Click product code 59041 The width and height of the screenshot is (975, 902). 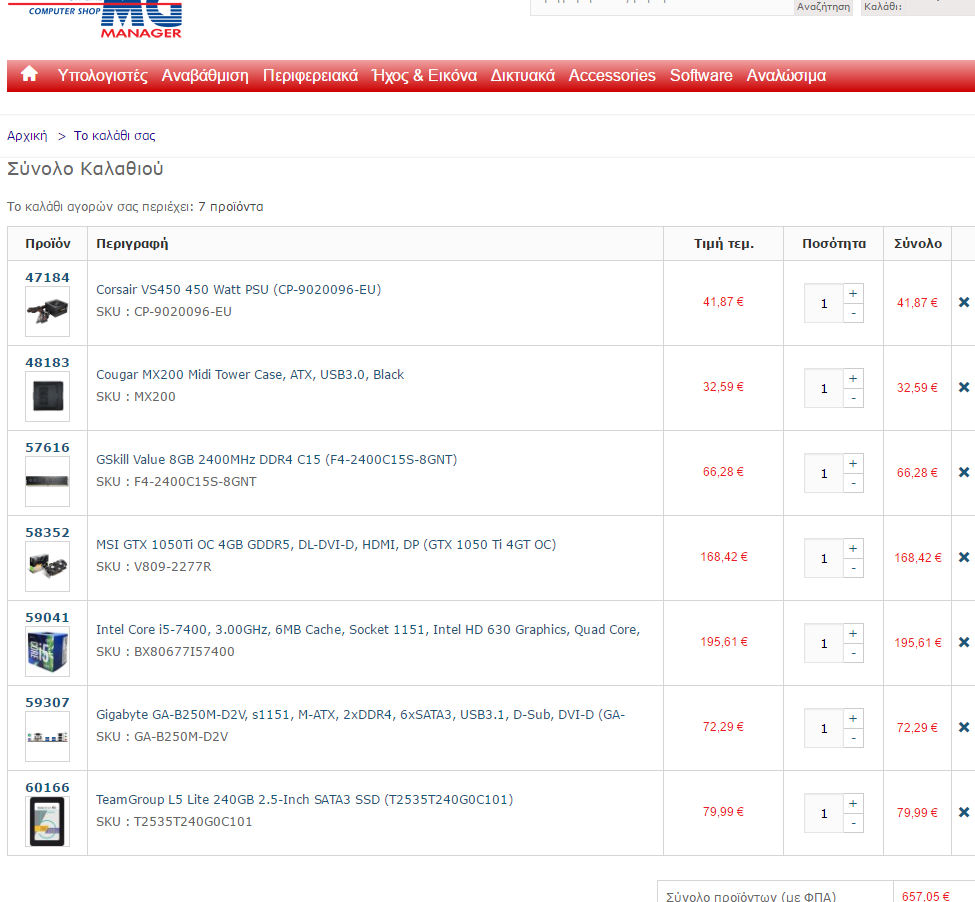(47, 617)
